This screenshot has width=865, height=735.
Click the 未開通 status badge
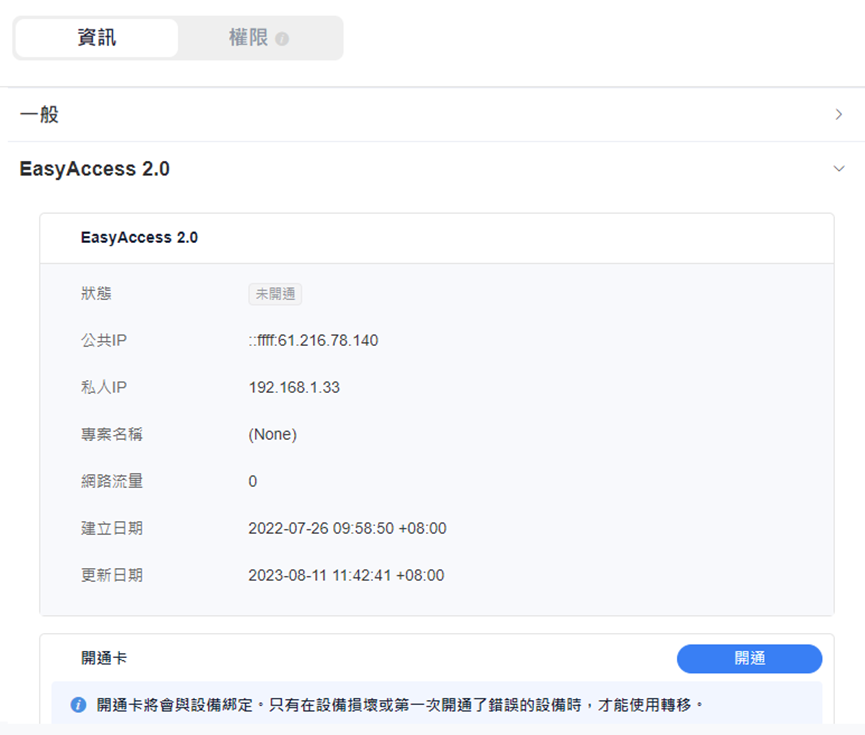pyautogui.click(x=275, y=294)
